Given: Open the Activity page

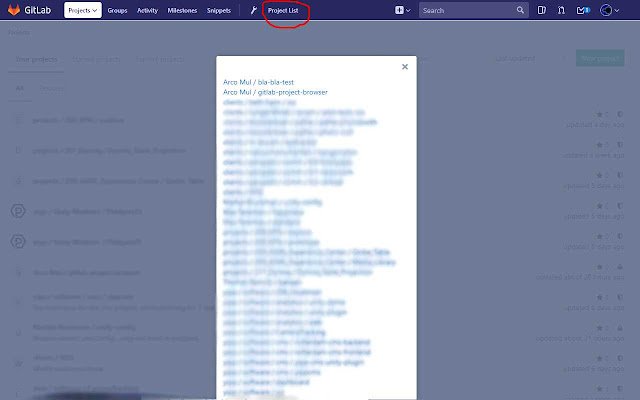Looking at the screenshot, I should [x=147, y=10].
